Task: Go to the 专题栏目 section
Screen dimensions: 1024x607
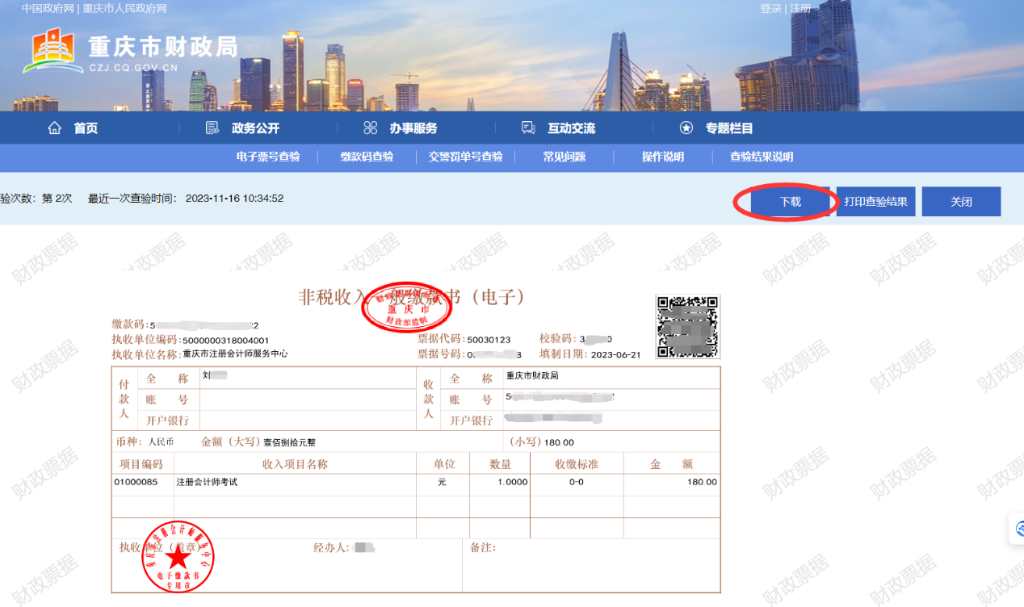Action: tap(729, 128)
